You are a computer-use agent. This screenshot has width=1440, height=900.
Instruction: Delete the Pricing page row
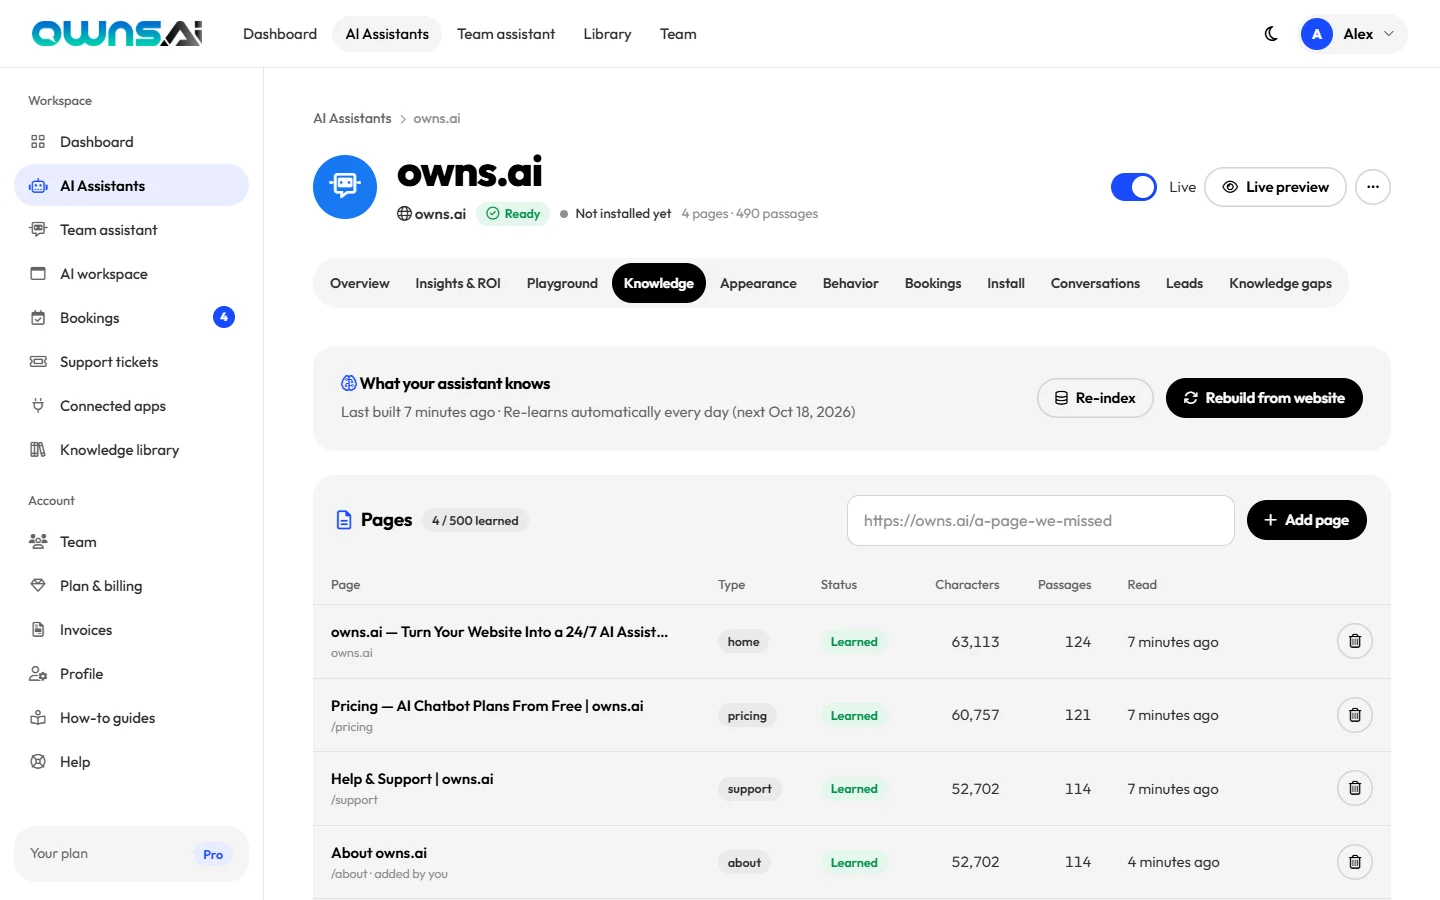coord(1355,715)
